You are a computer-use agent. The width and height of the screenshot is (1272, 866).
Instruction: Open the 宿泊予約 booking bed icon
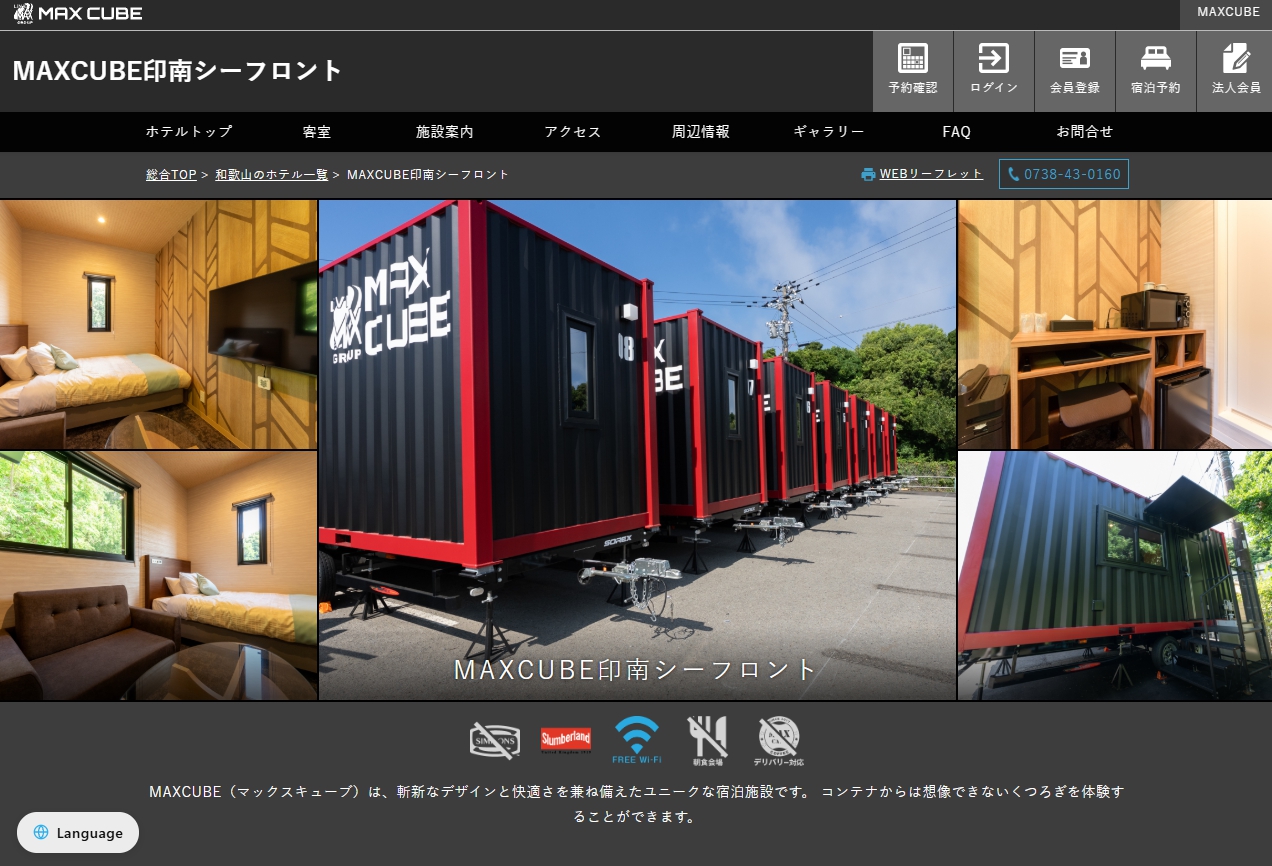(1156, 70)
